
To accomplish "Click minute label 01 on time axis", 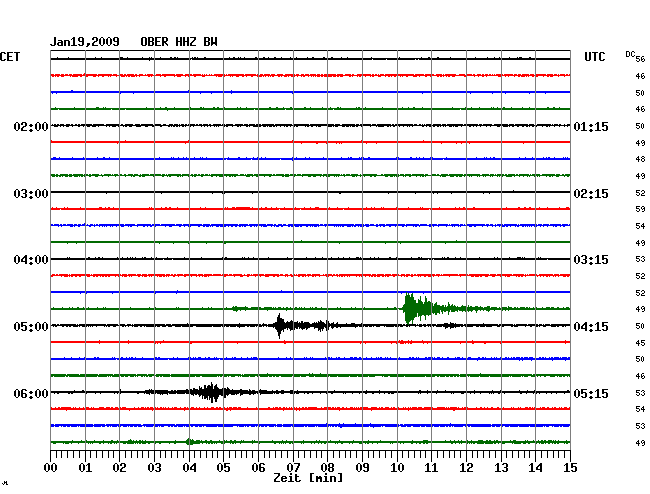I will coord(85,468).
